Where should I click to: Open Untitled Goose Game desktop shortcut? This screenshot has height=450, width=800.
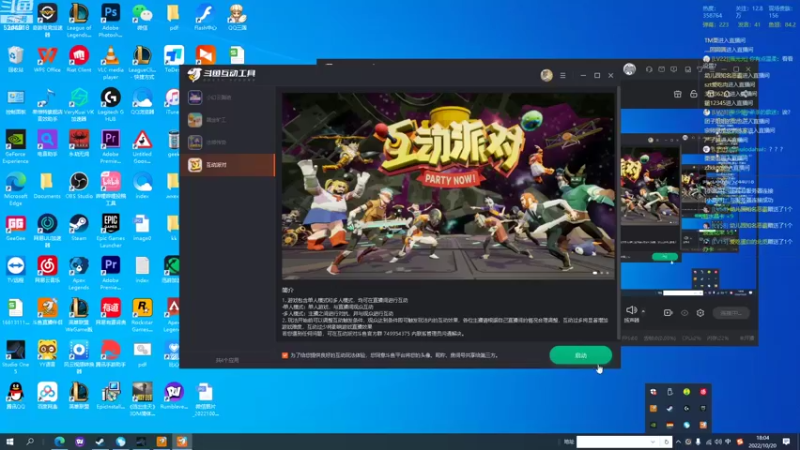[x=142, y=147]
